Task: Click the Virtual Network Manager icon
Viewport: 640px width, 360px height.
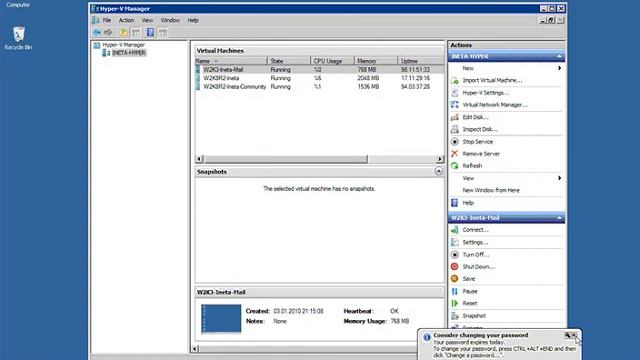Action: (x=455, y=105)
